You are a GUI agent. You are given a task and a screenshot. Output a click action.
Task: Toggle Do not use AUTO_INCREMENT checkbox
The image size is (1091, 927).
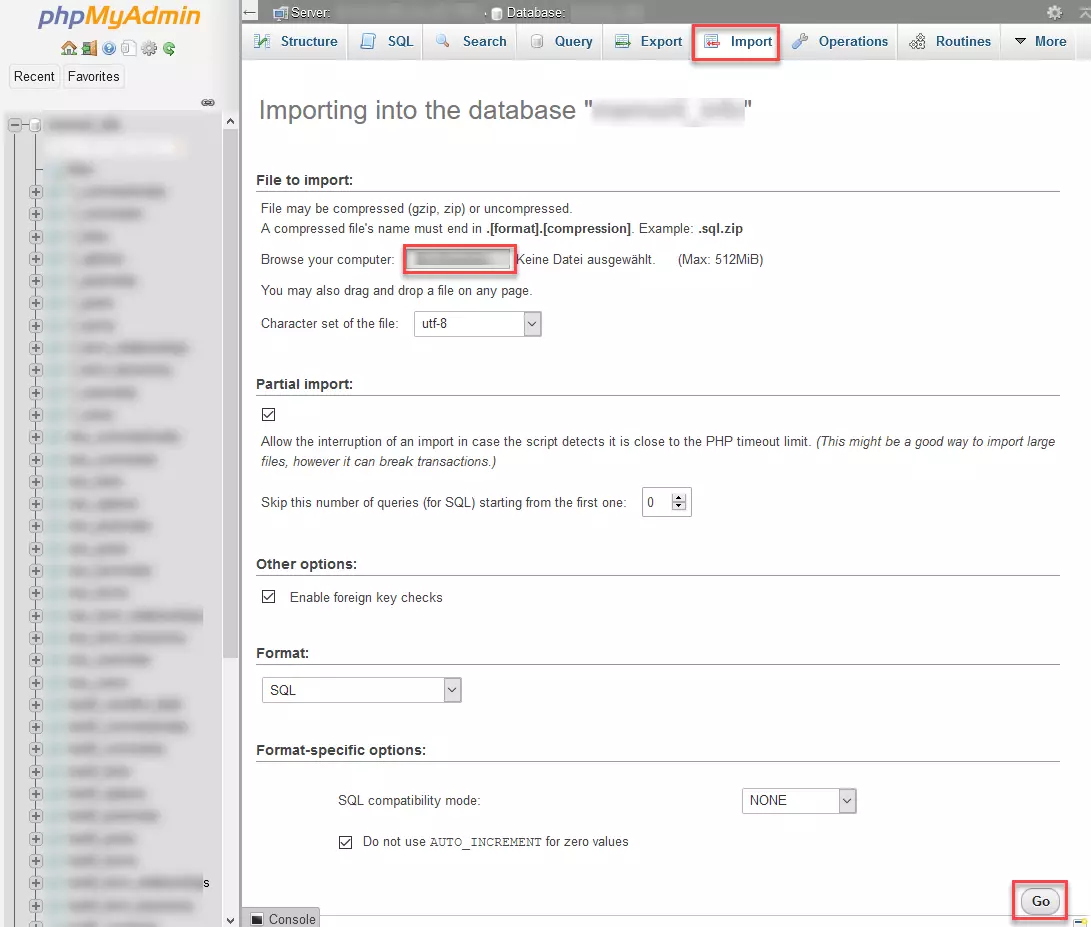(345, 842)
